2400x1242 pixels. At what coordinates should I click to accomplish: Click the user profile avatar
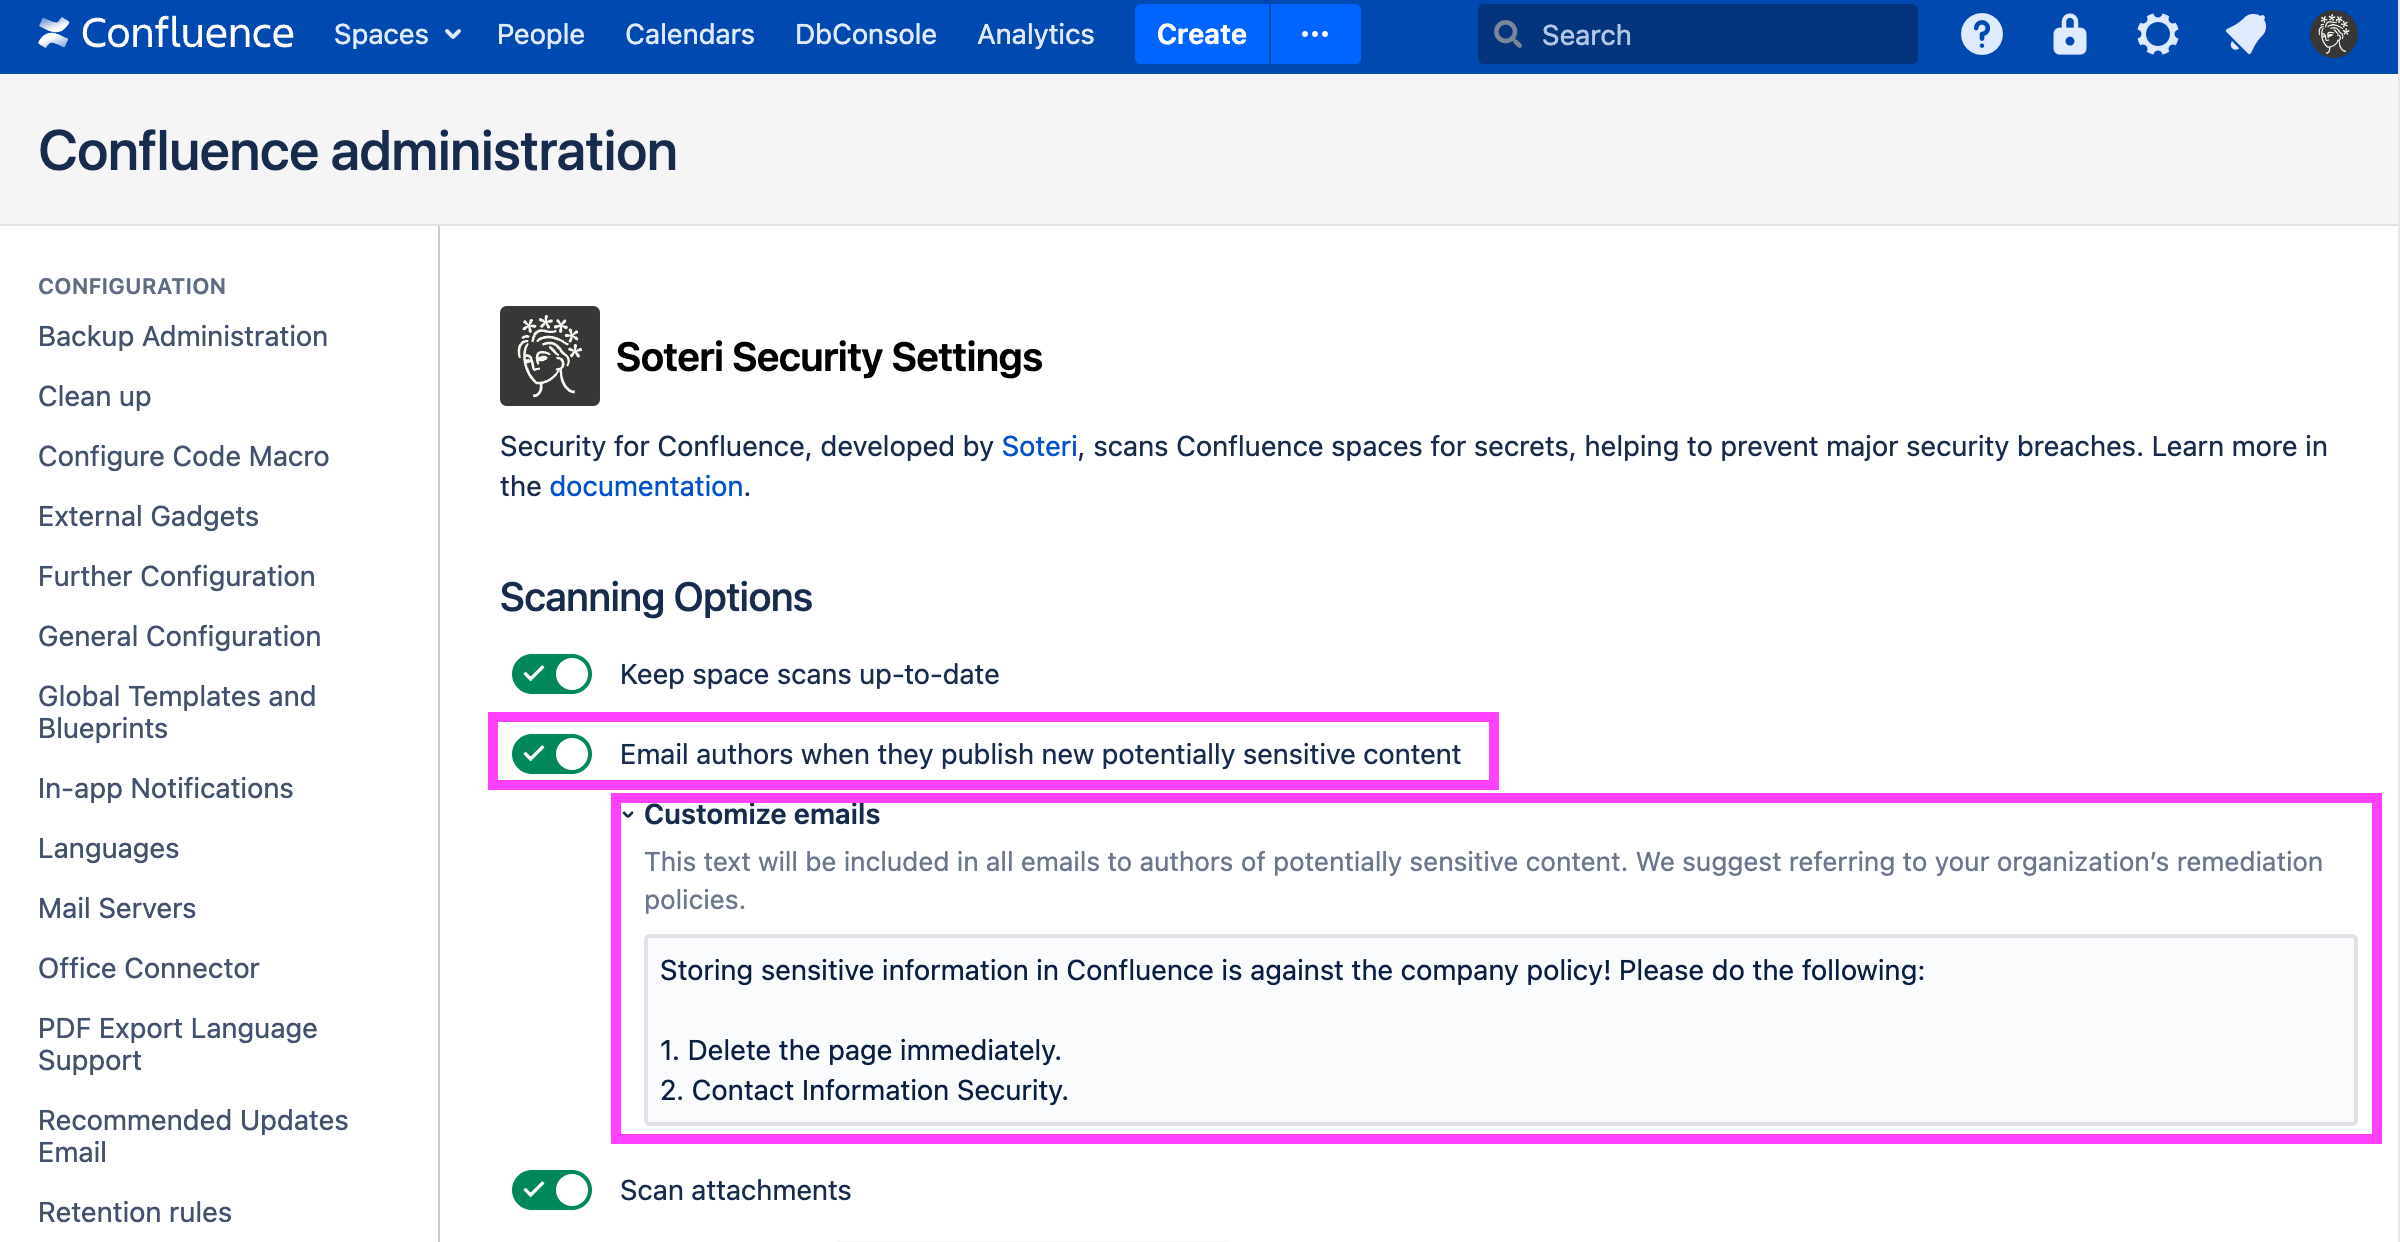point(2333,35)
